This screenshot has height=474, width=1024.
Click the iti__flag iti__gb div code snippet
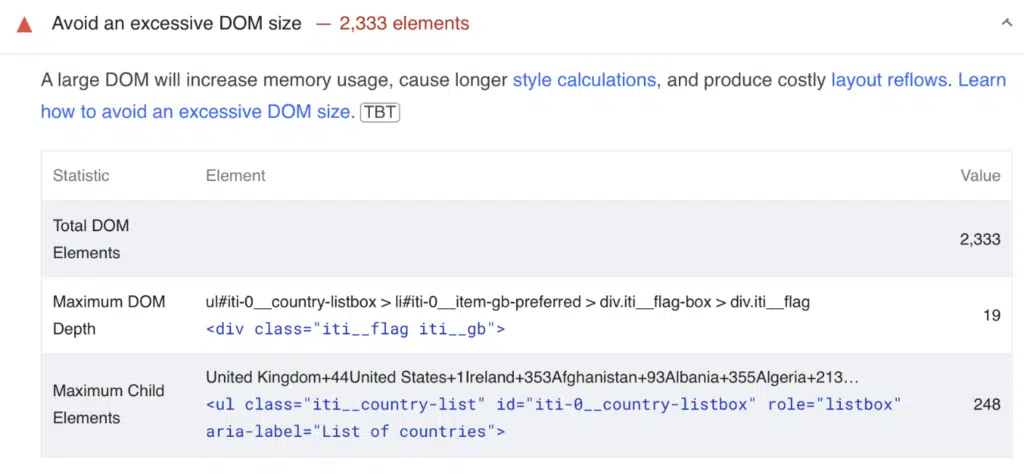click(x=355, y=329)
